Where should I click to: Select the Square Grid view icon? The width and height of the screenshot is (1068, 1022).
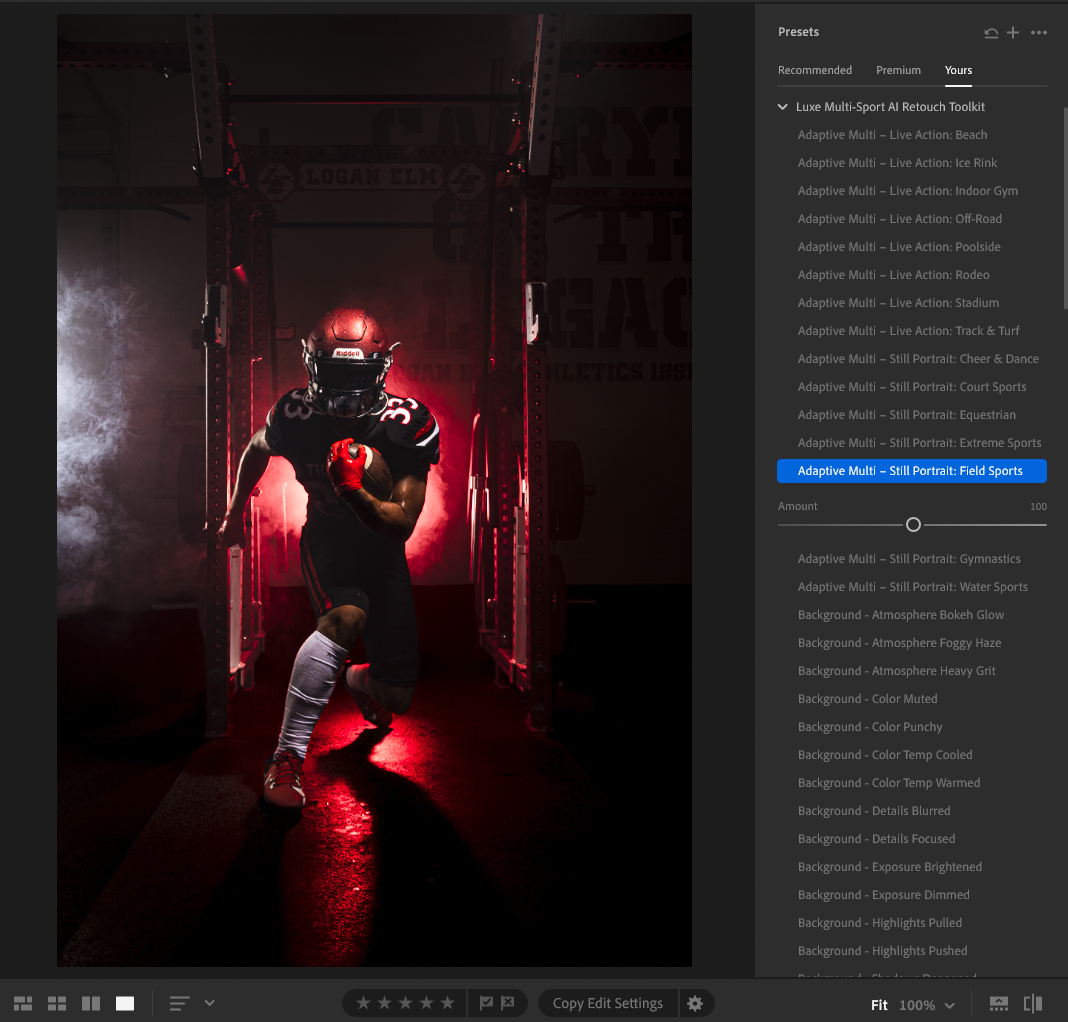pyautogui.click(x=56, y=1003)
